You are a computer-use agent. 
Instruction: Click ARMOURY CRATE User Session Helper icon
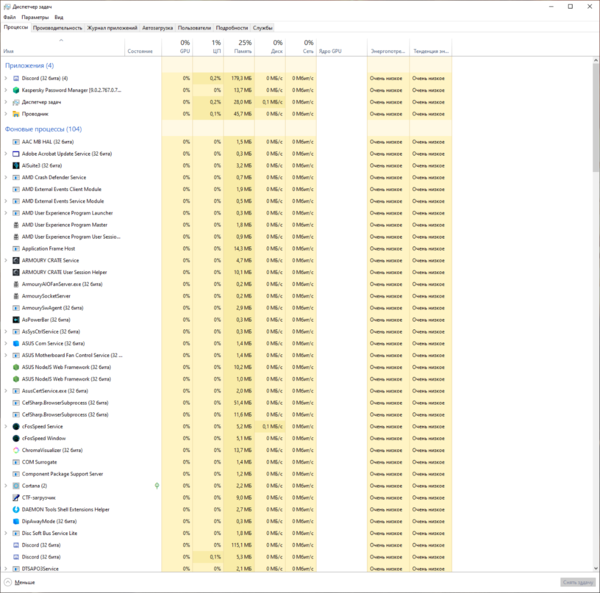[x=16, y=272]
